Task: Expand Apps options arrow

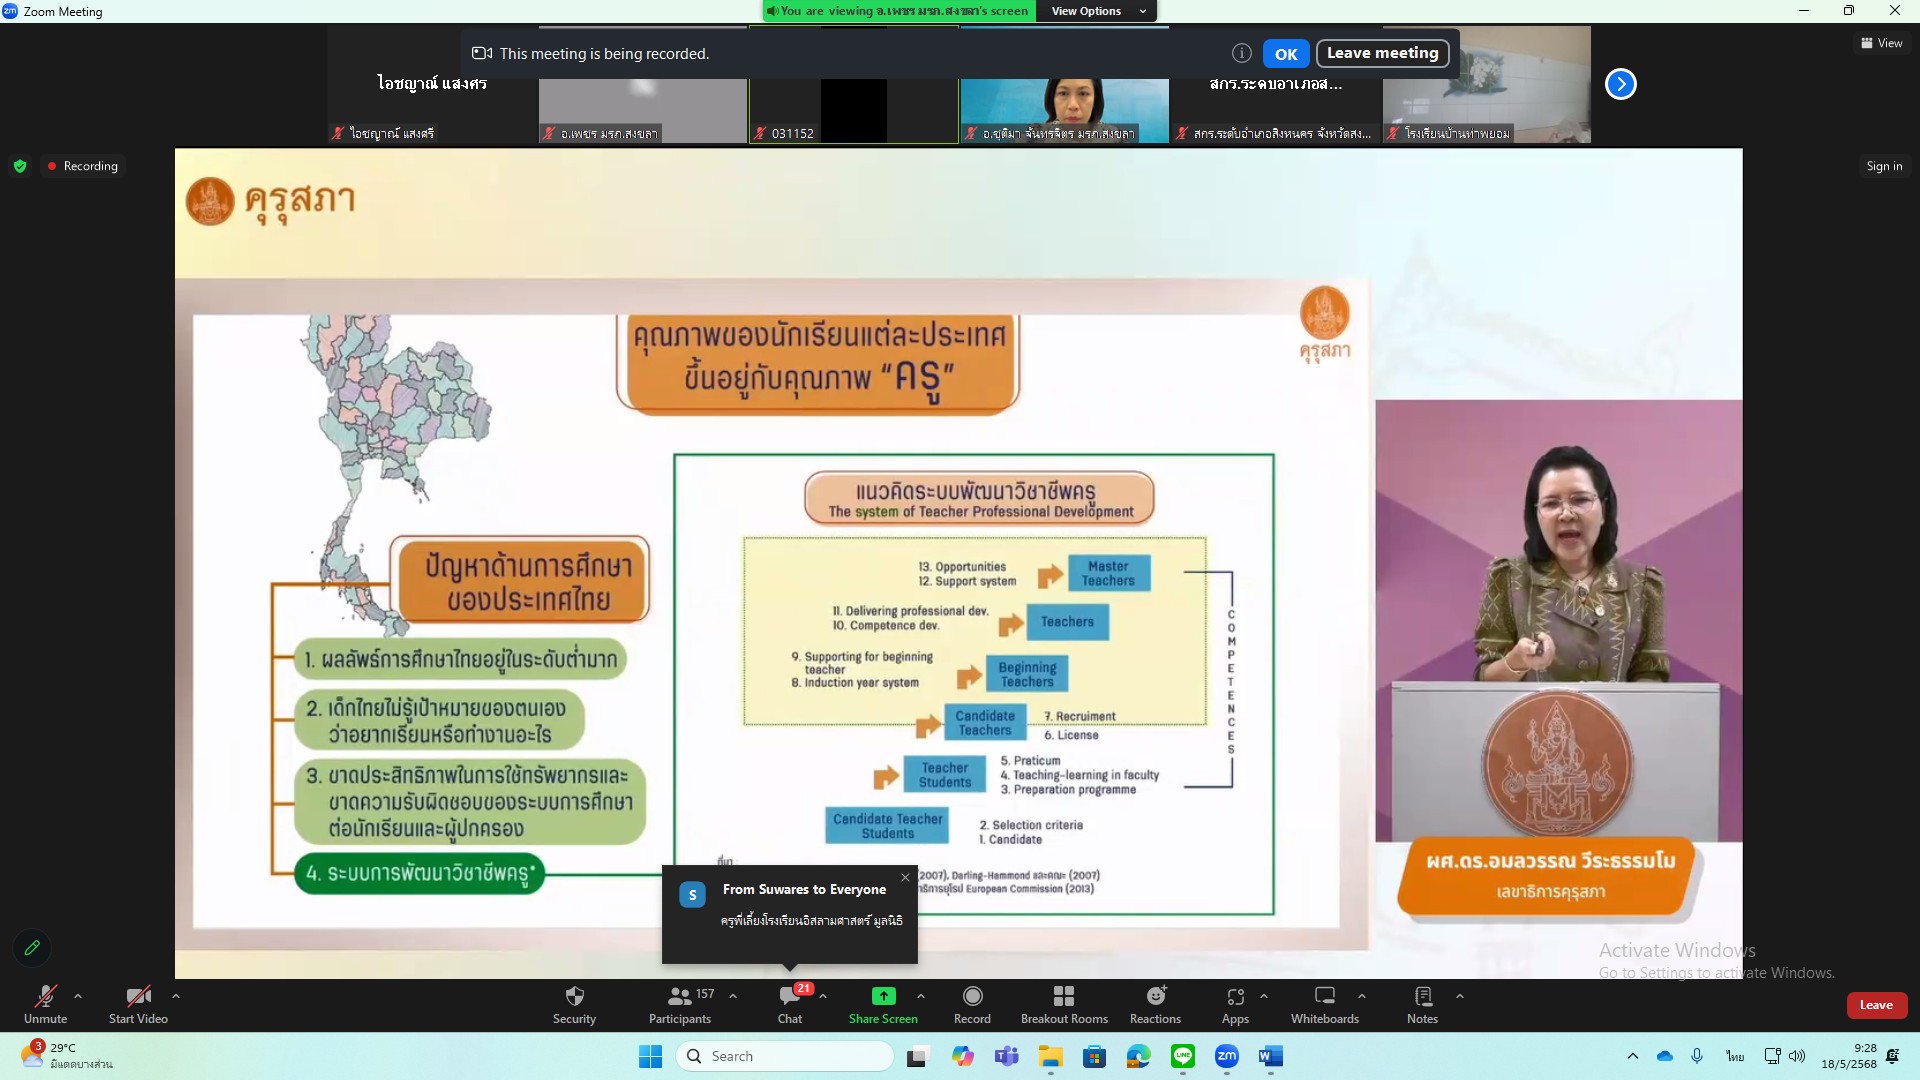Action: click(x=1264, y=996)
